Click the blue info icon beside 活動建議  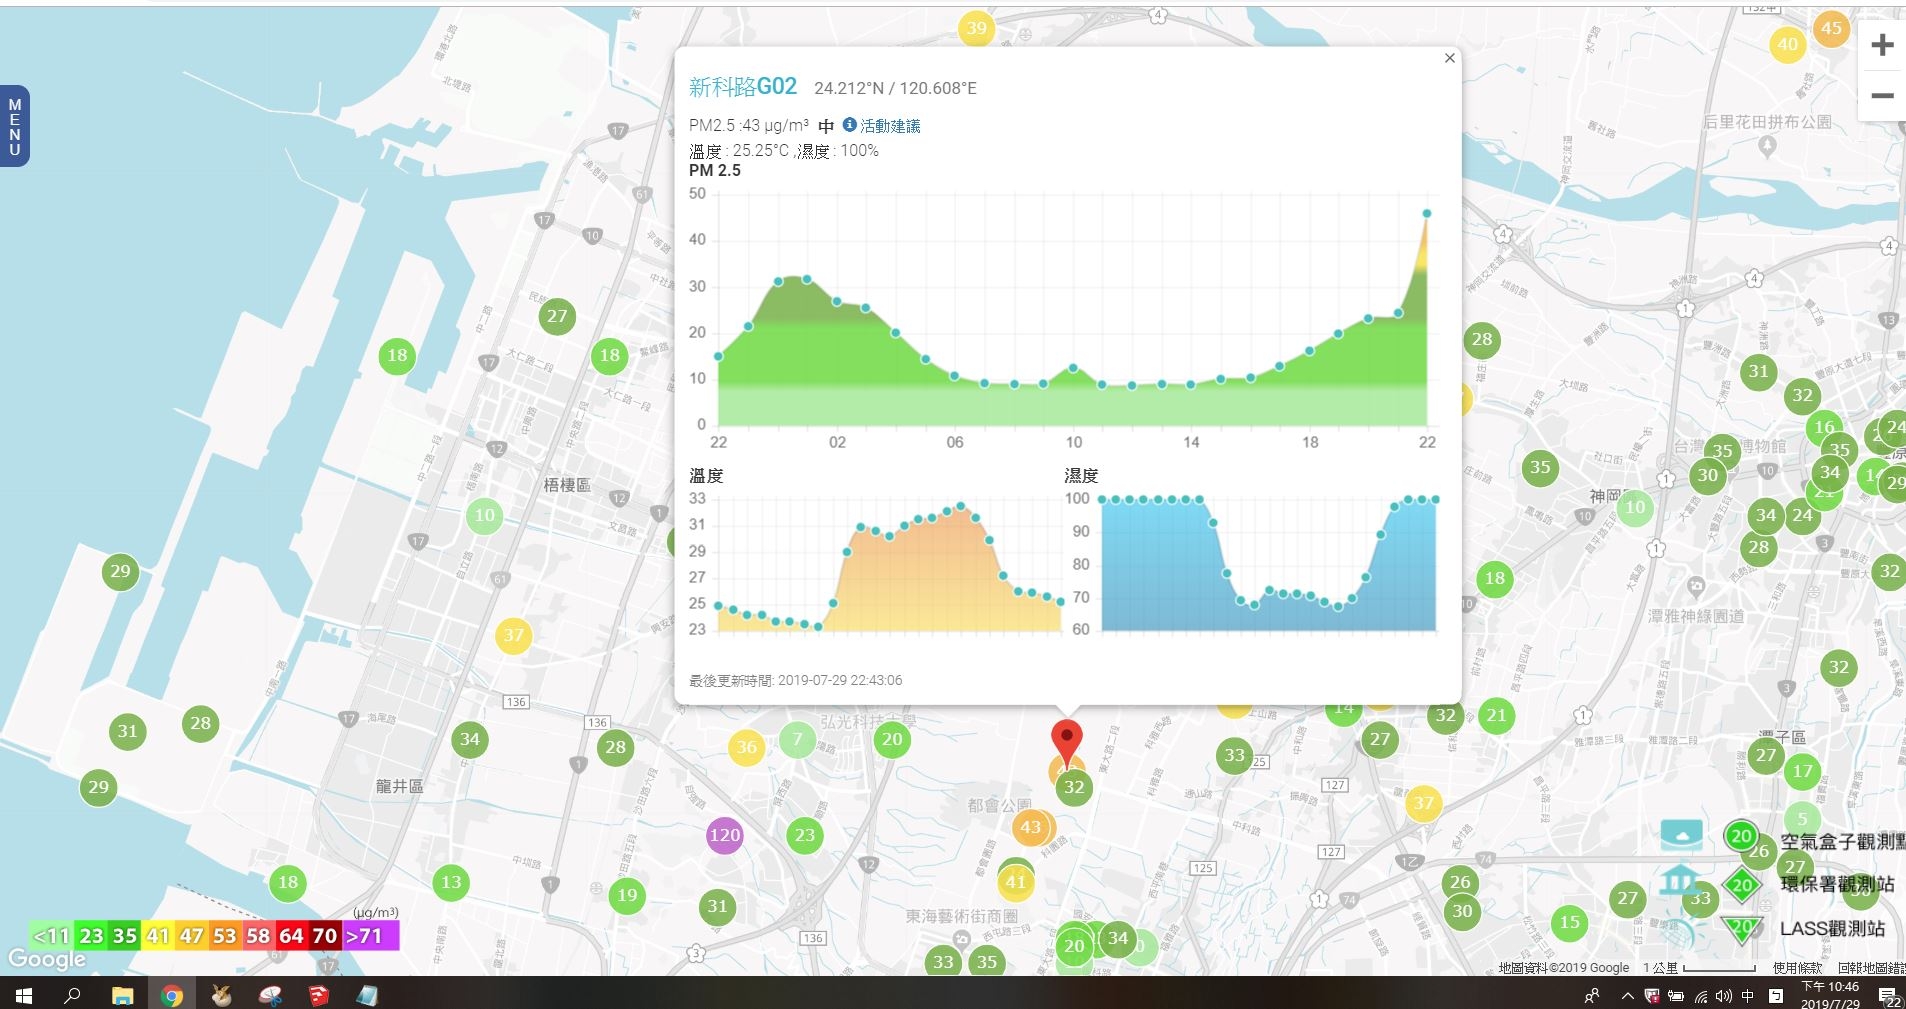(x=849, y=125)
